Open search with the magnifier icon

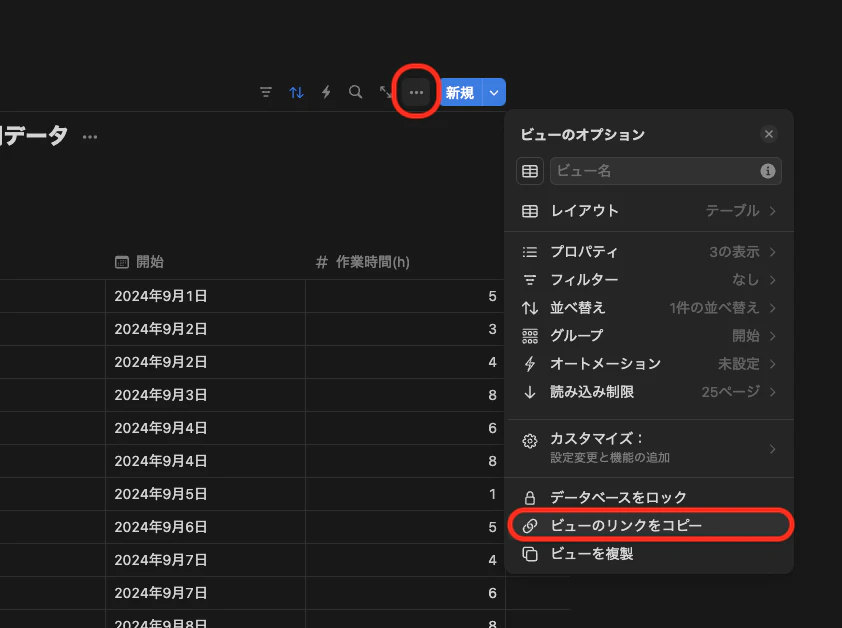(x=356, y=92)
